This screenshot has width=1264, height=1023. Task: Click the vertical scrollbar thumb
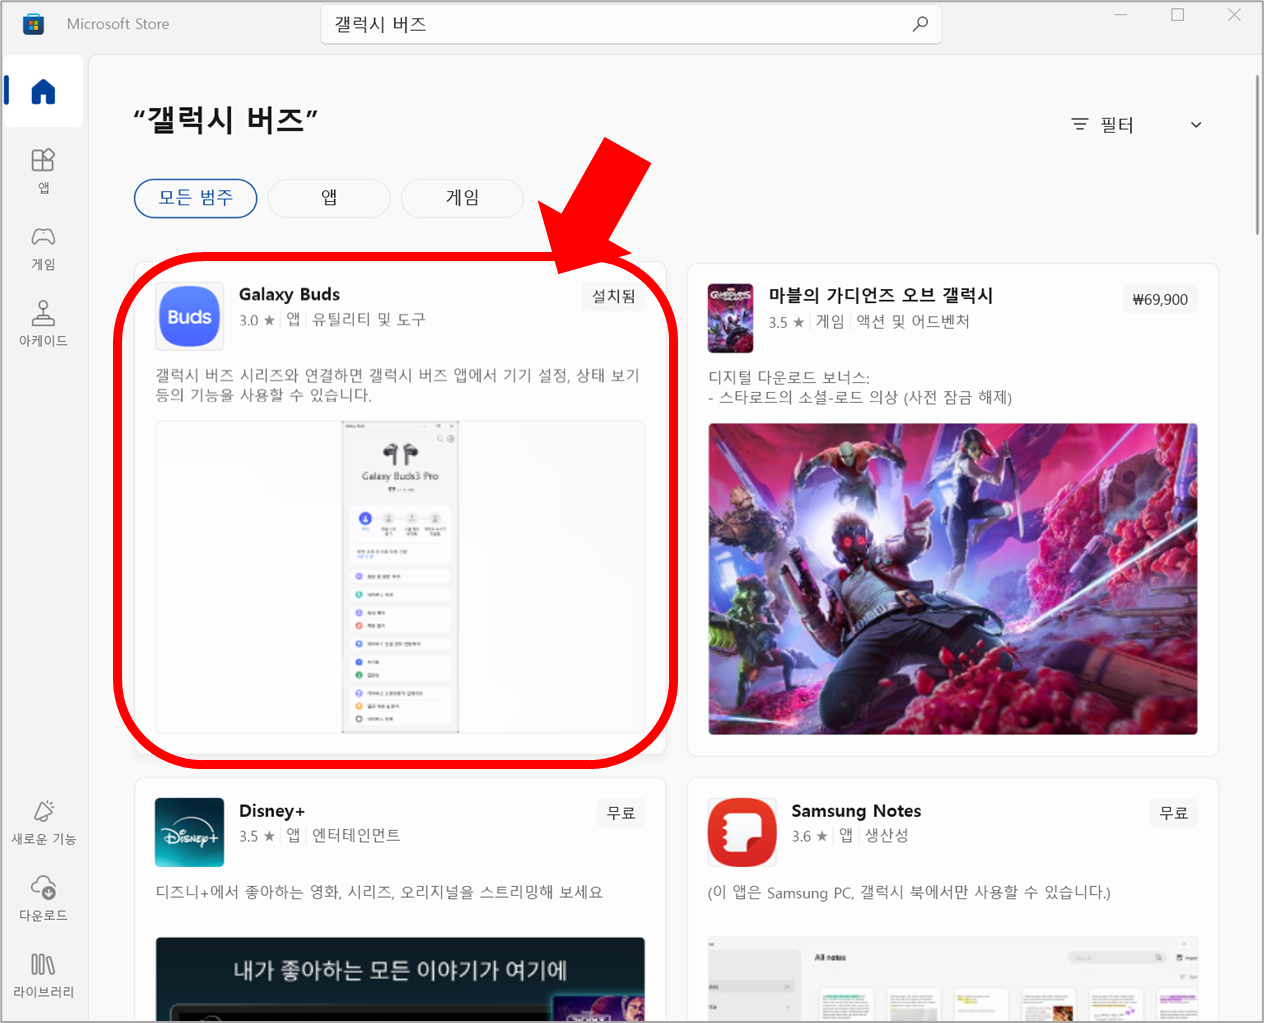(1257, 155)
